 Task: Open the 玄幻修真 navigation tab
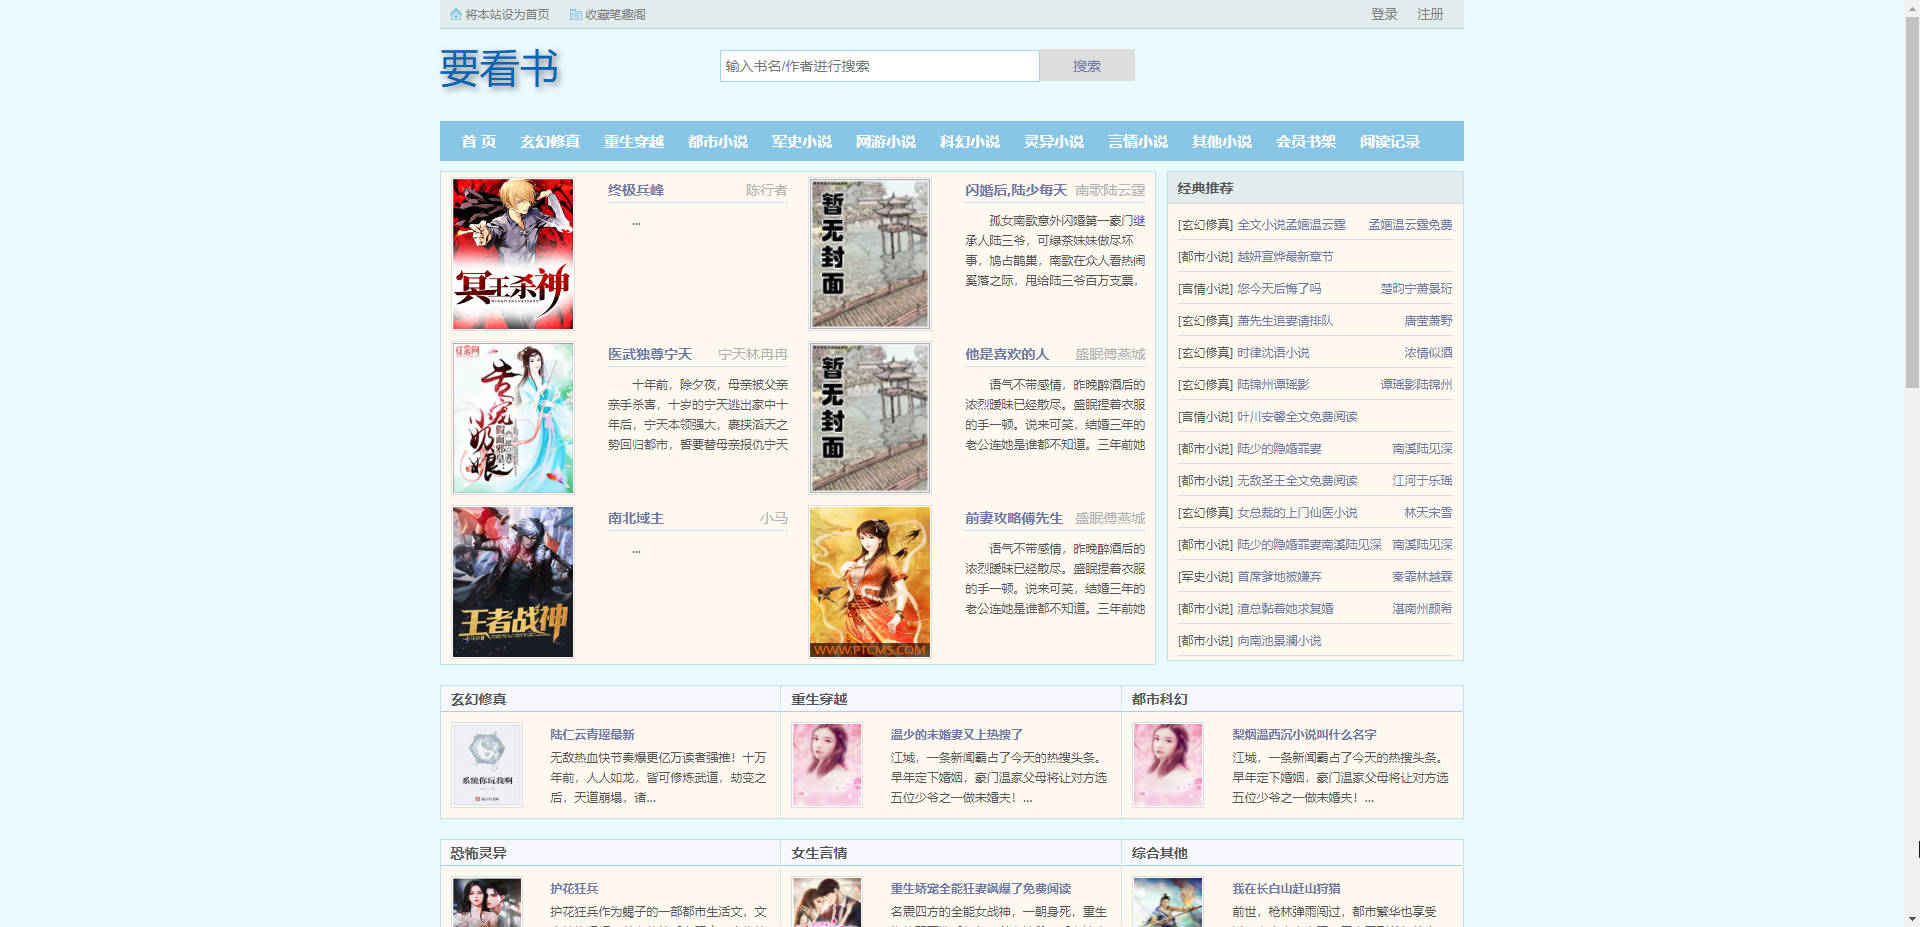click(550, 142)
